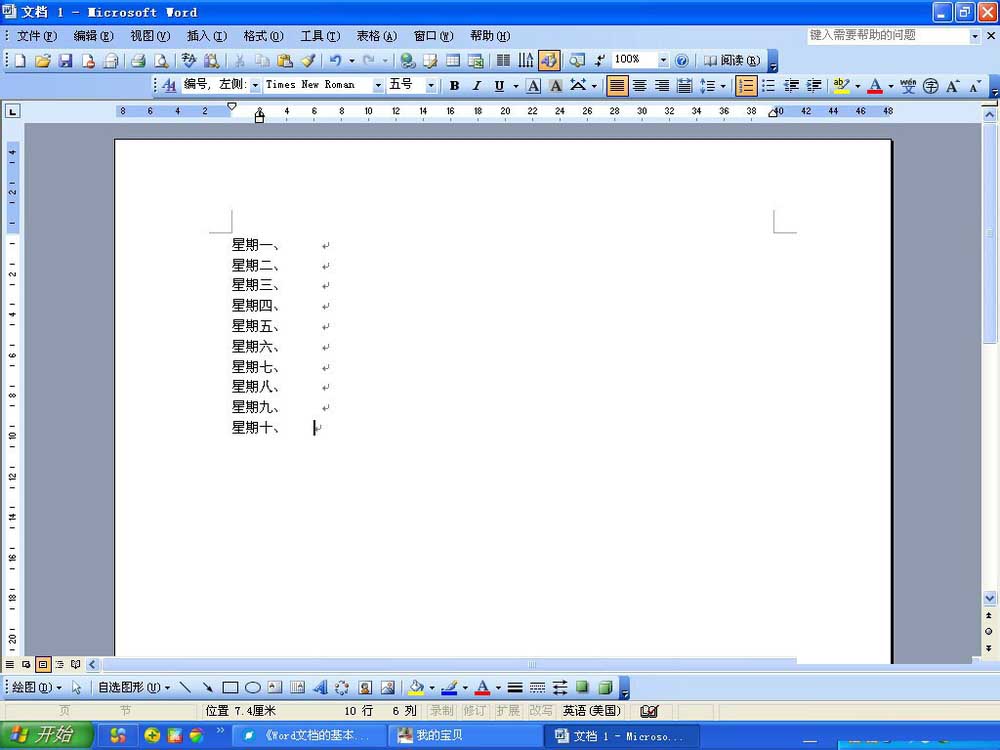Click the Help question mark icon
Screen dimensions: 1000x750
682,61
